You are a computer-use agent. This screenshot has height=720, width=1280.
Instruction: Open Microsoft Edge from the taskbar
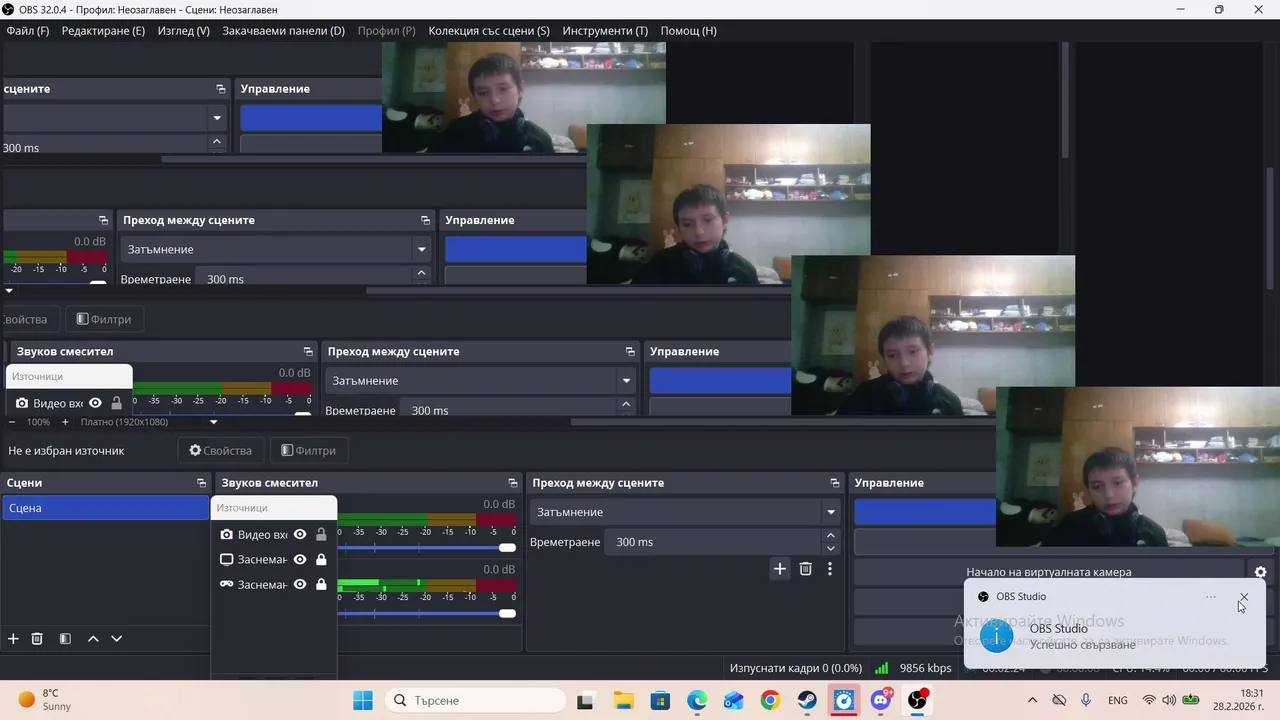697,701
